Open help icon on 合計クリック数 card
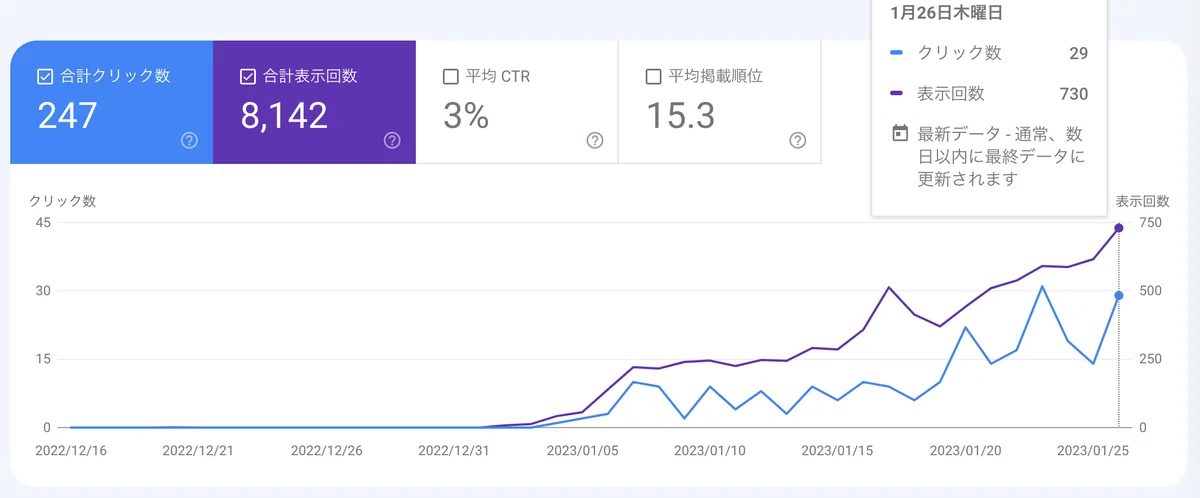This screenshot has height=498, width=1200. (190, 141)
